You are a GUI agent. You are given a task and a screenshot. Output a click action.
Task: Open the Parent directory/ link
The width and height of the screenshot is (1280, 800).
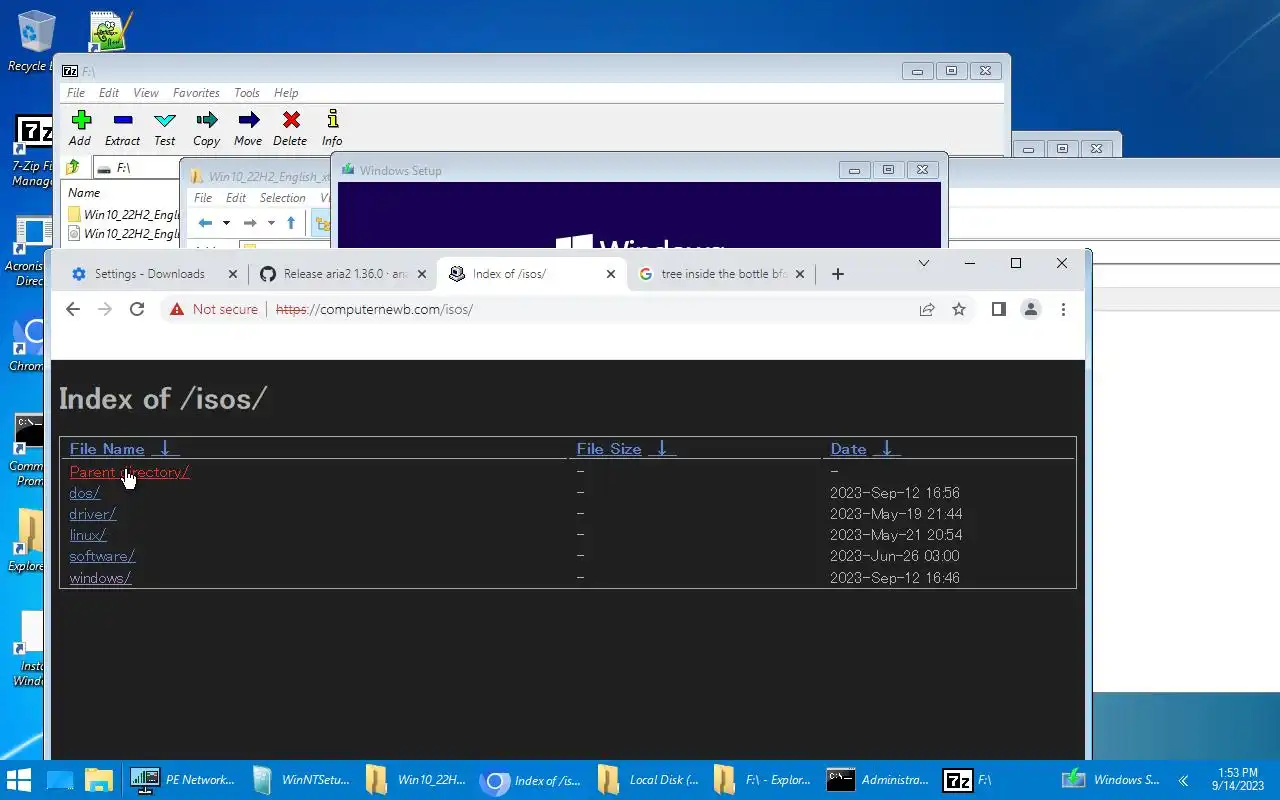[129, 472]
